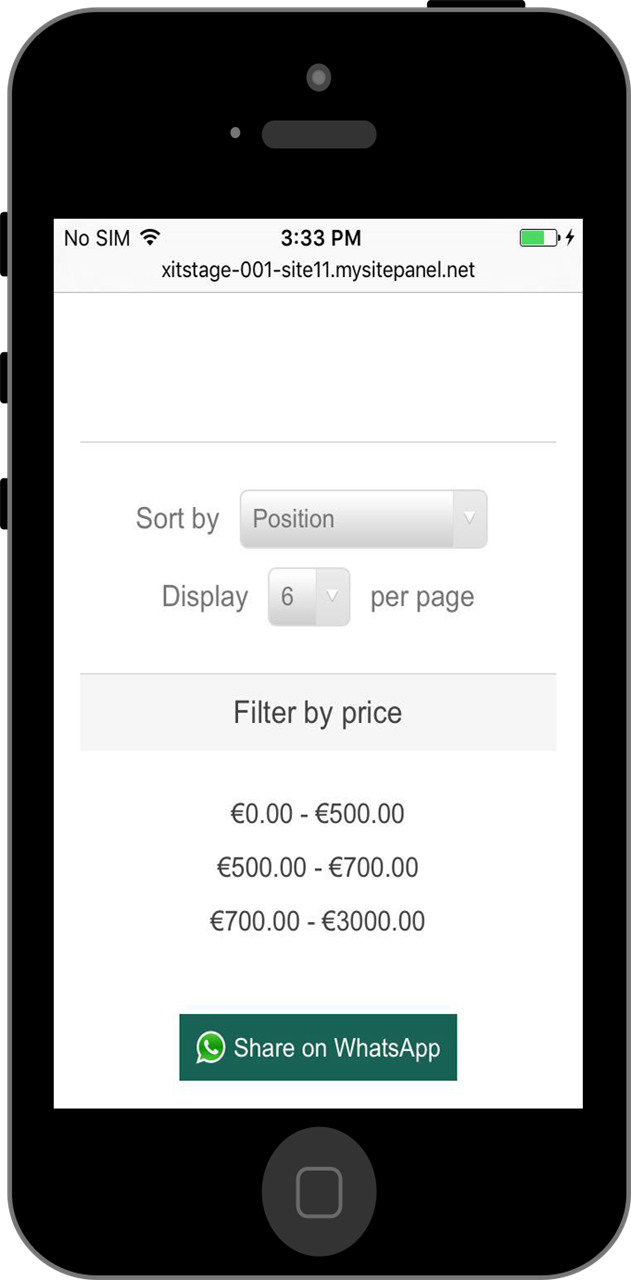Screen dimensions: 631x1280
Task: Click the 'Filter by price' header
Action: [318, 713]
